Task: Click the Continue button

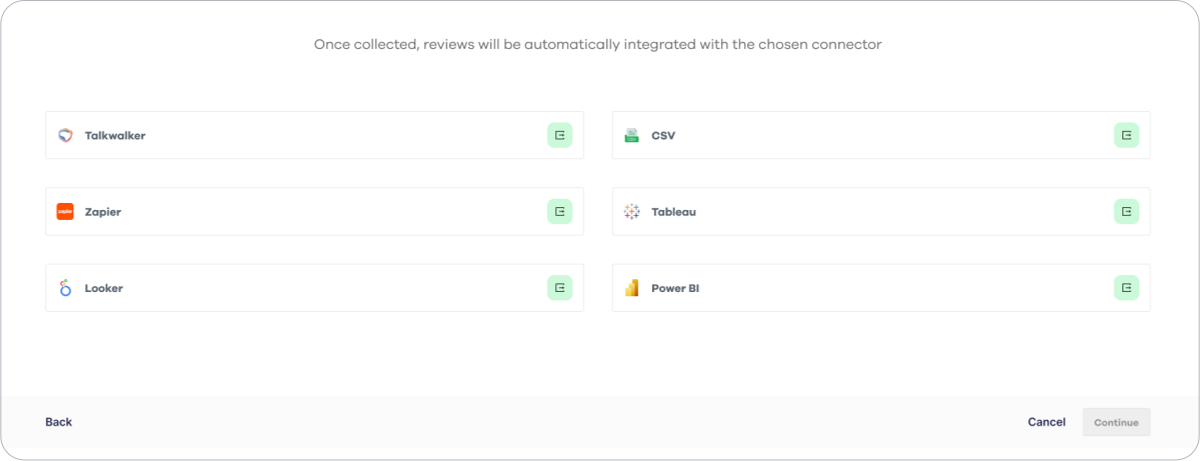Action: click(1116, 422)
